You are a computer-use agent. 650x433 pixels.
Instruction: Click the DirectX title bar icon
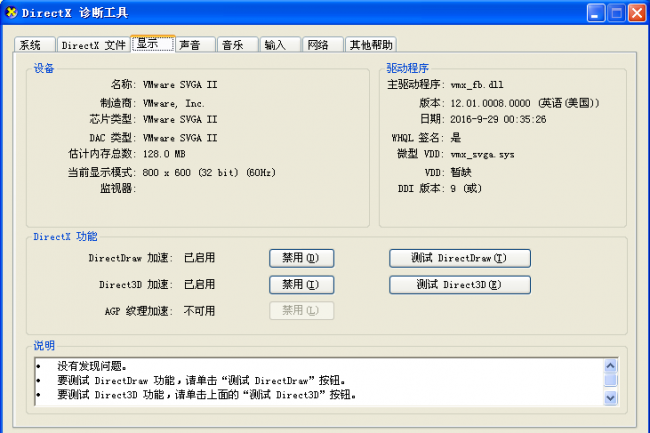click(11, 12)
